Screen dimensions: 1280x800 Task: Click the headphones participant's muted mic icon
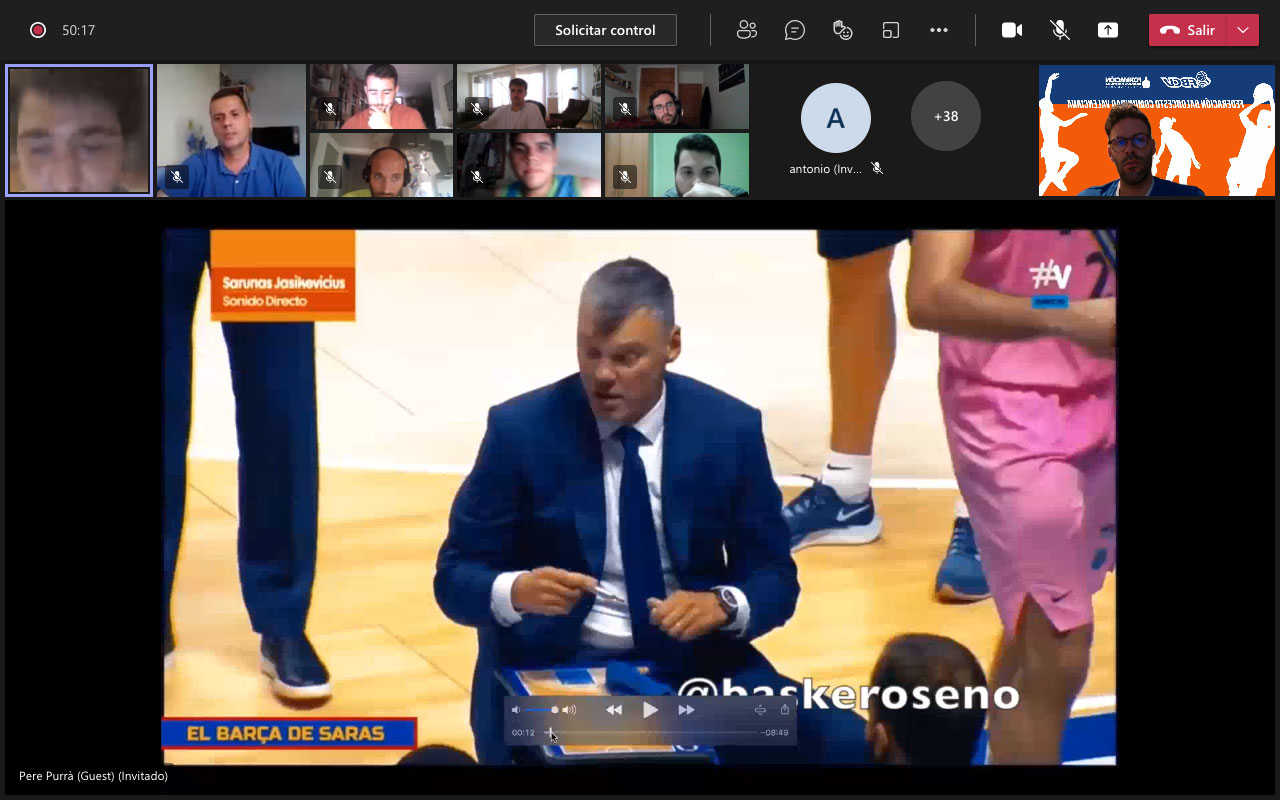coord(330,177)
